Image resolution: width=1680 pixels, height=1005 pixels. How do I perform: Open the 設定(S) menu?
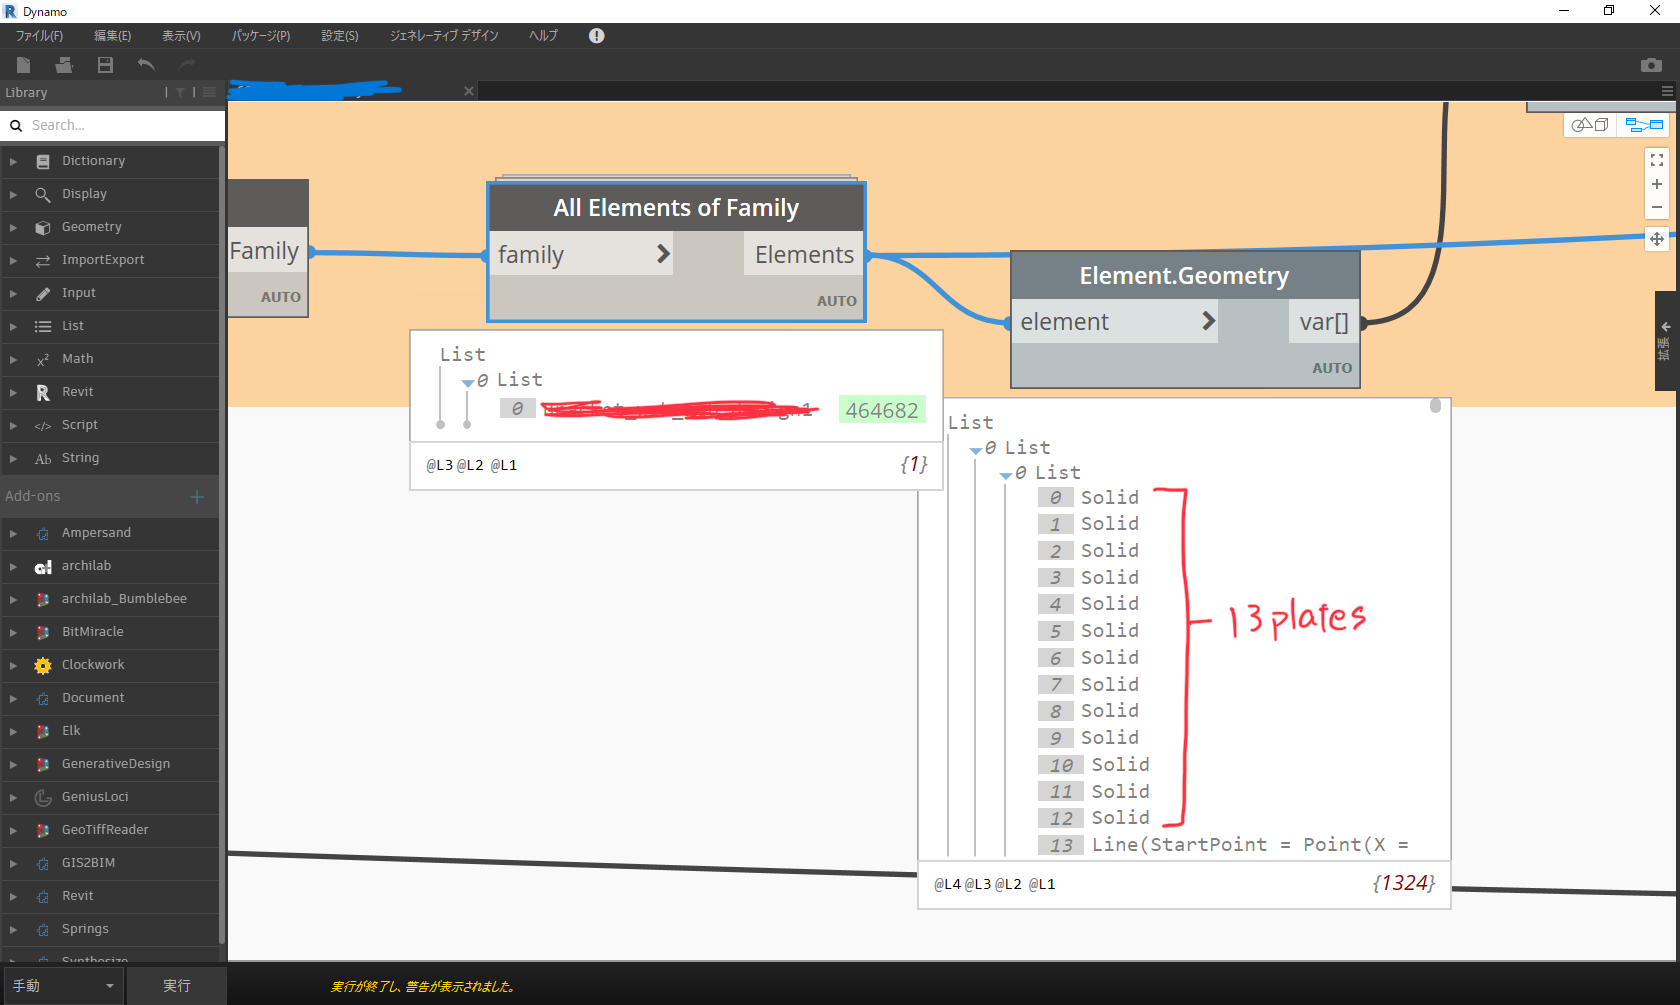coord(340,36)
